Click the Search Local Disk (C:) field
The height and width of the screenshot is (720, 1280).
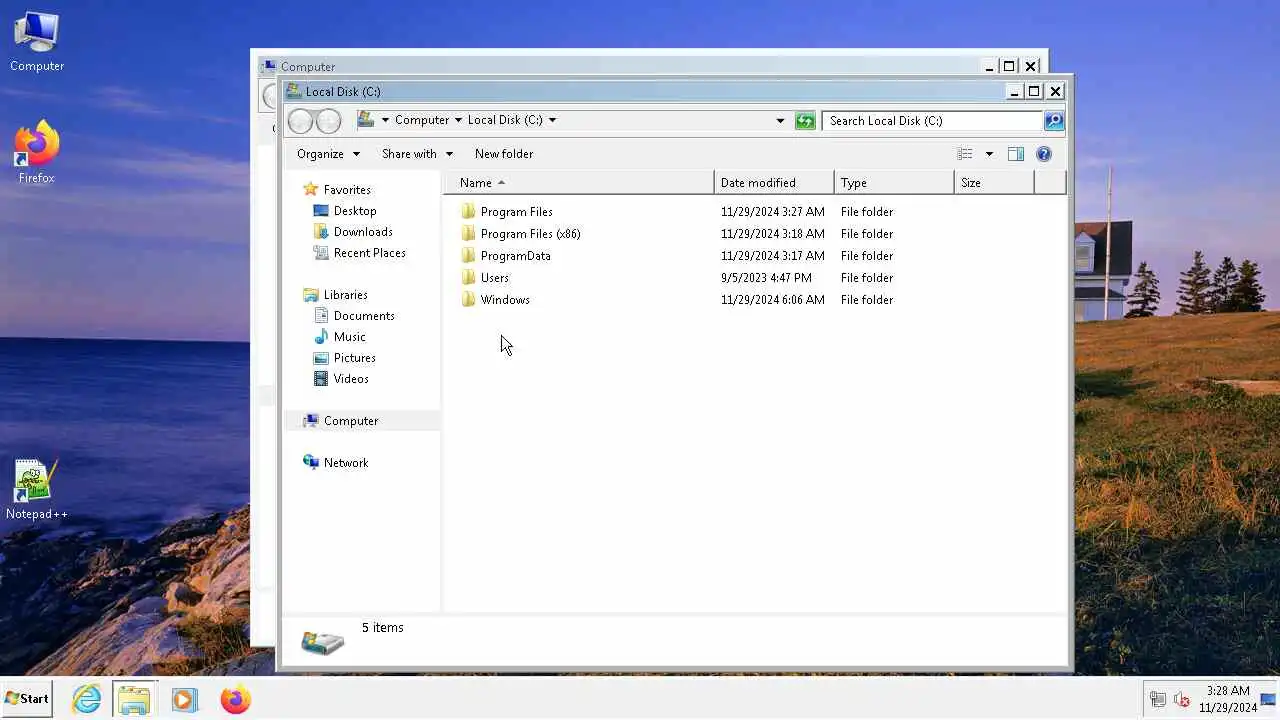pyautogui.click(x=932, y=121)
